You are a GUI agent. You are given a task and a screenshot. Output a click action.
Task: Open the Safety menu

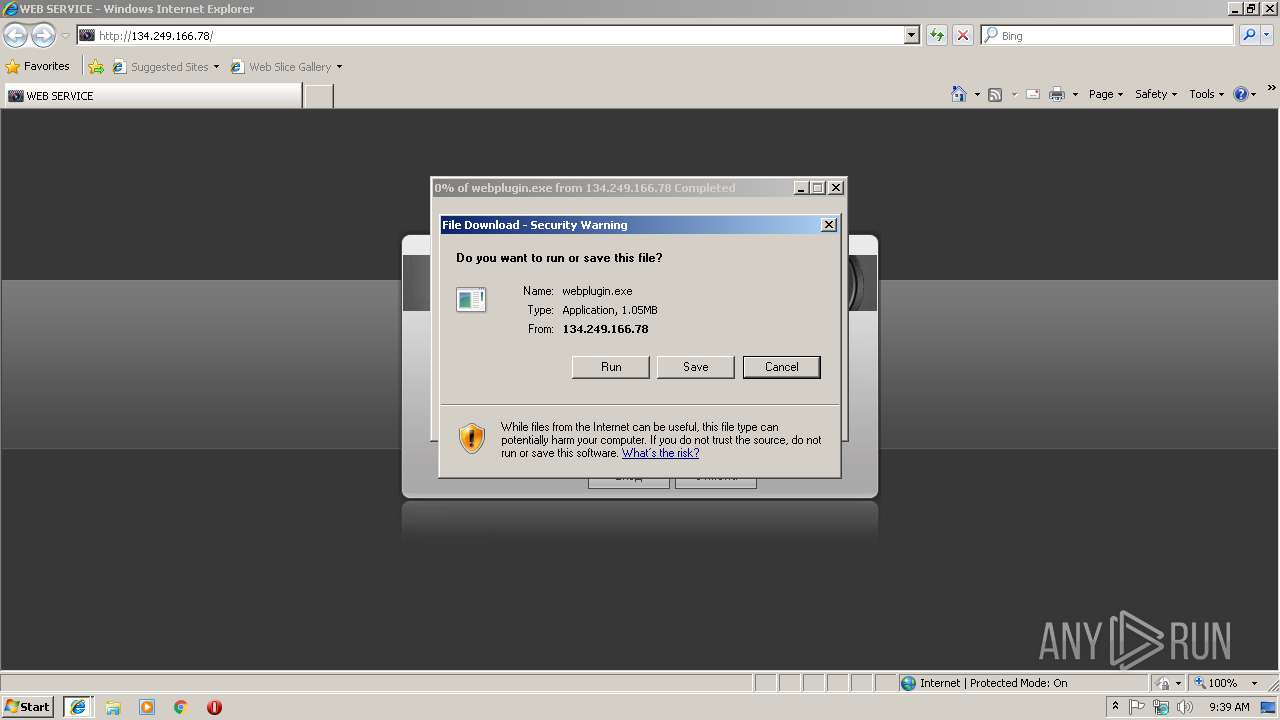click(1156, 94)
